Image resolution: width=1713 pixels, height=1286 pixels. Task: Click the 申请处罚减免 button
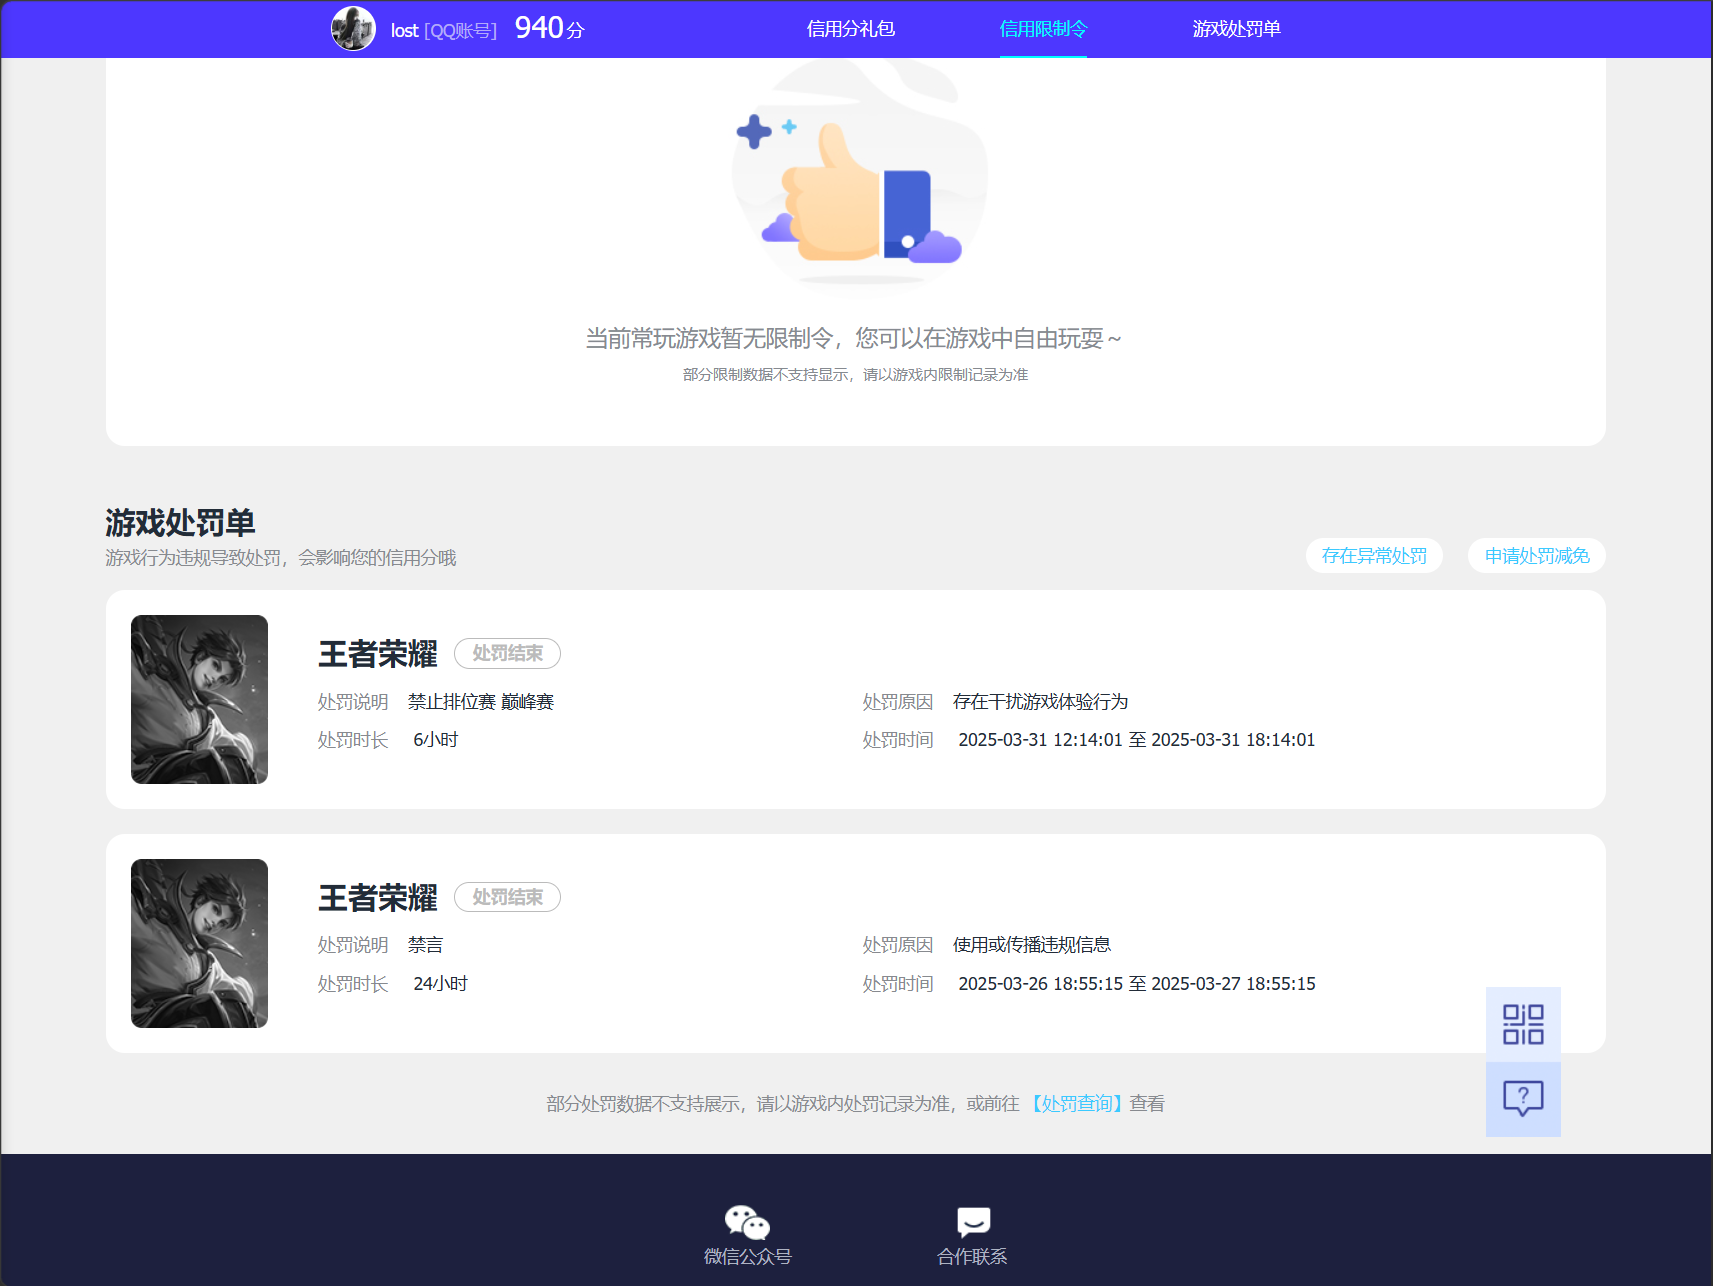[1537, 556]
